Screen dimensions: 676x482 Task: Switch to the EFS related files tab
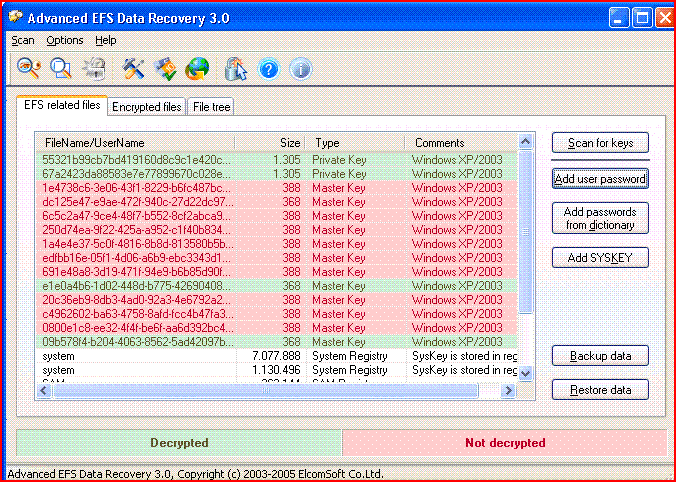tap(62, 105)
